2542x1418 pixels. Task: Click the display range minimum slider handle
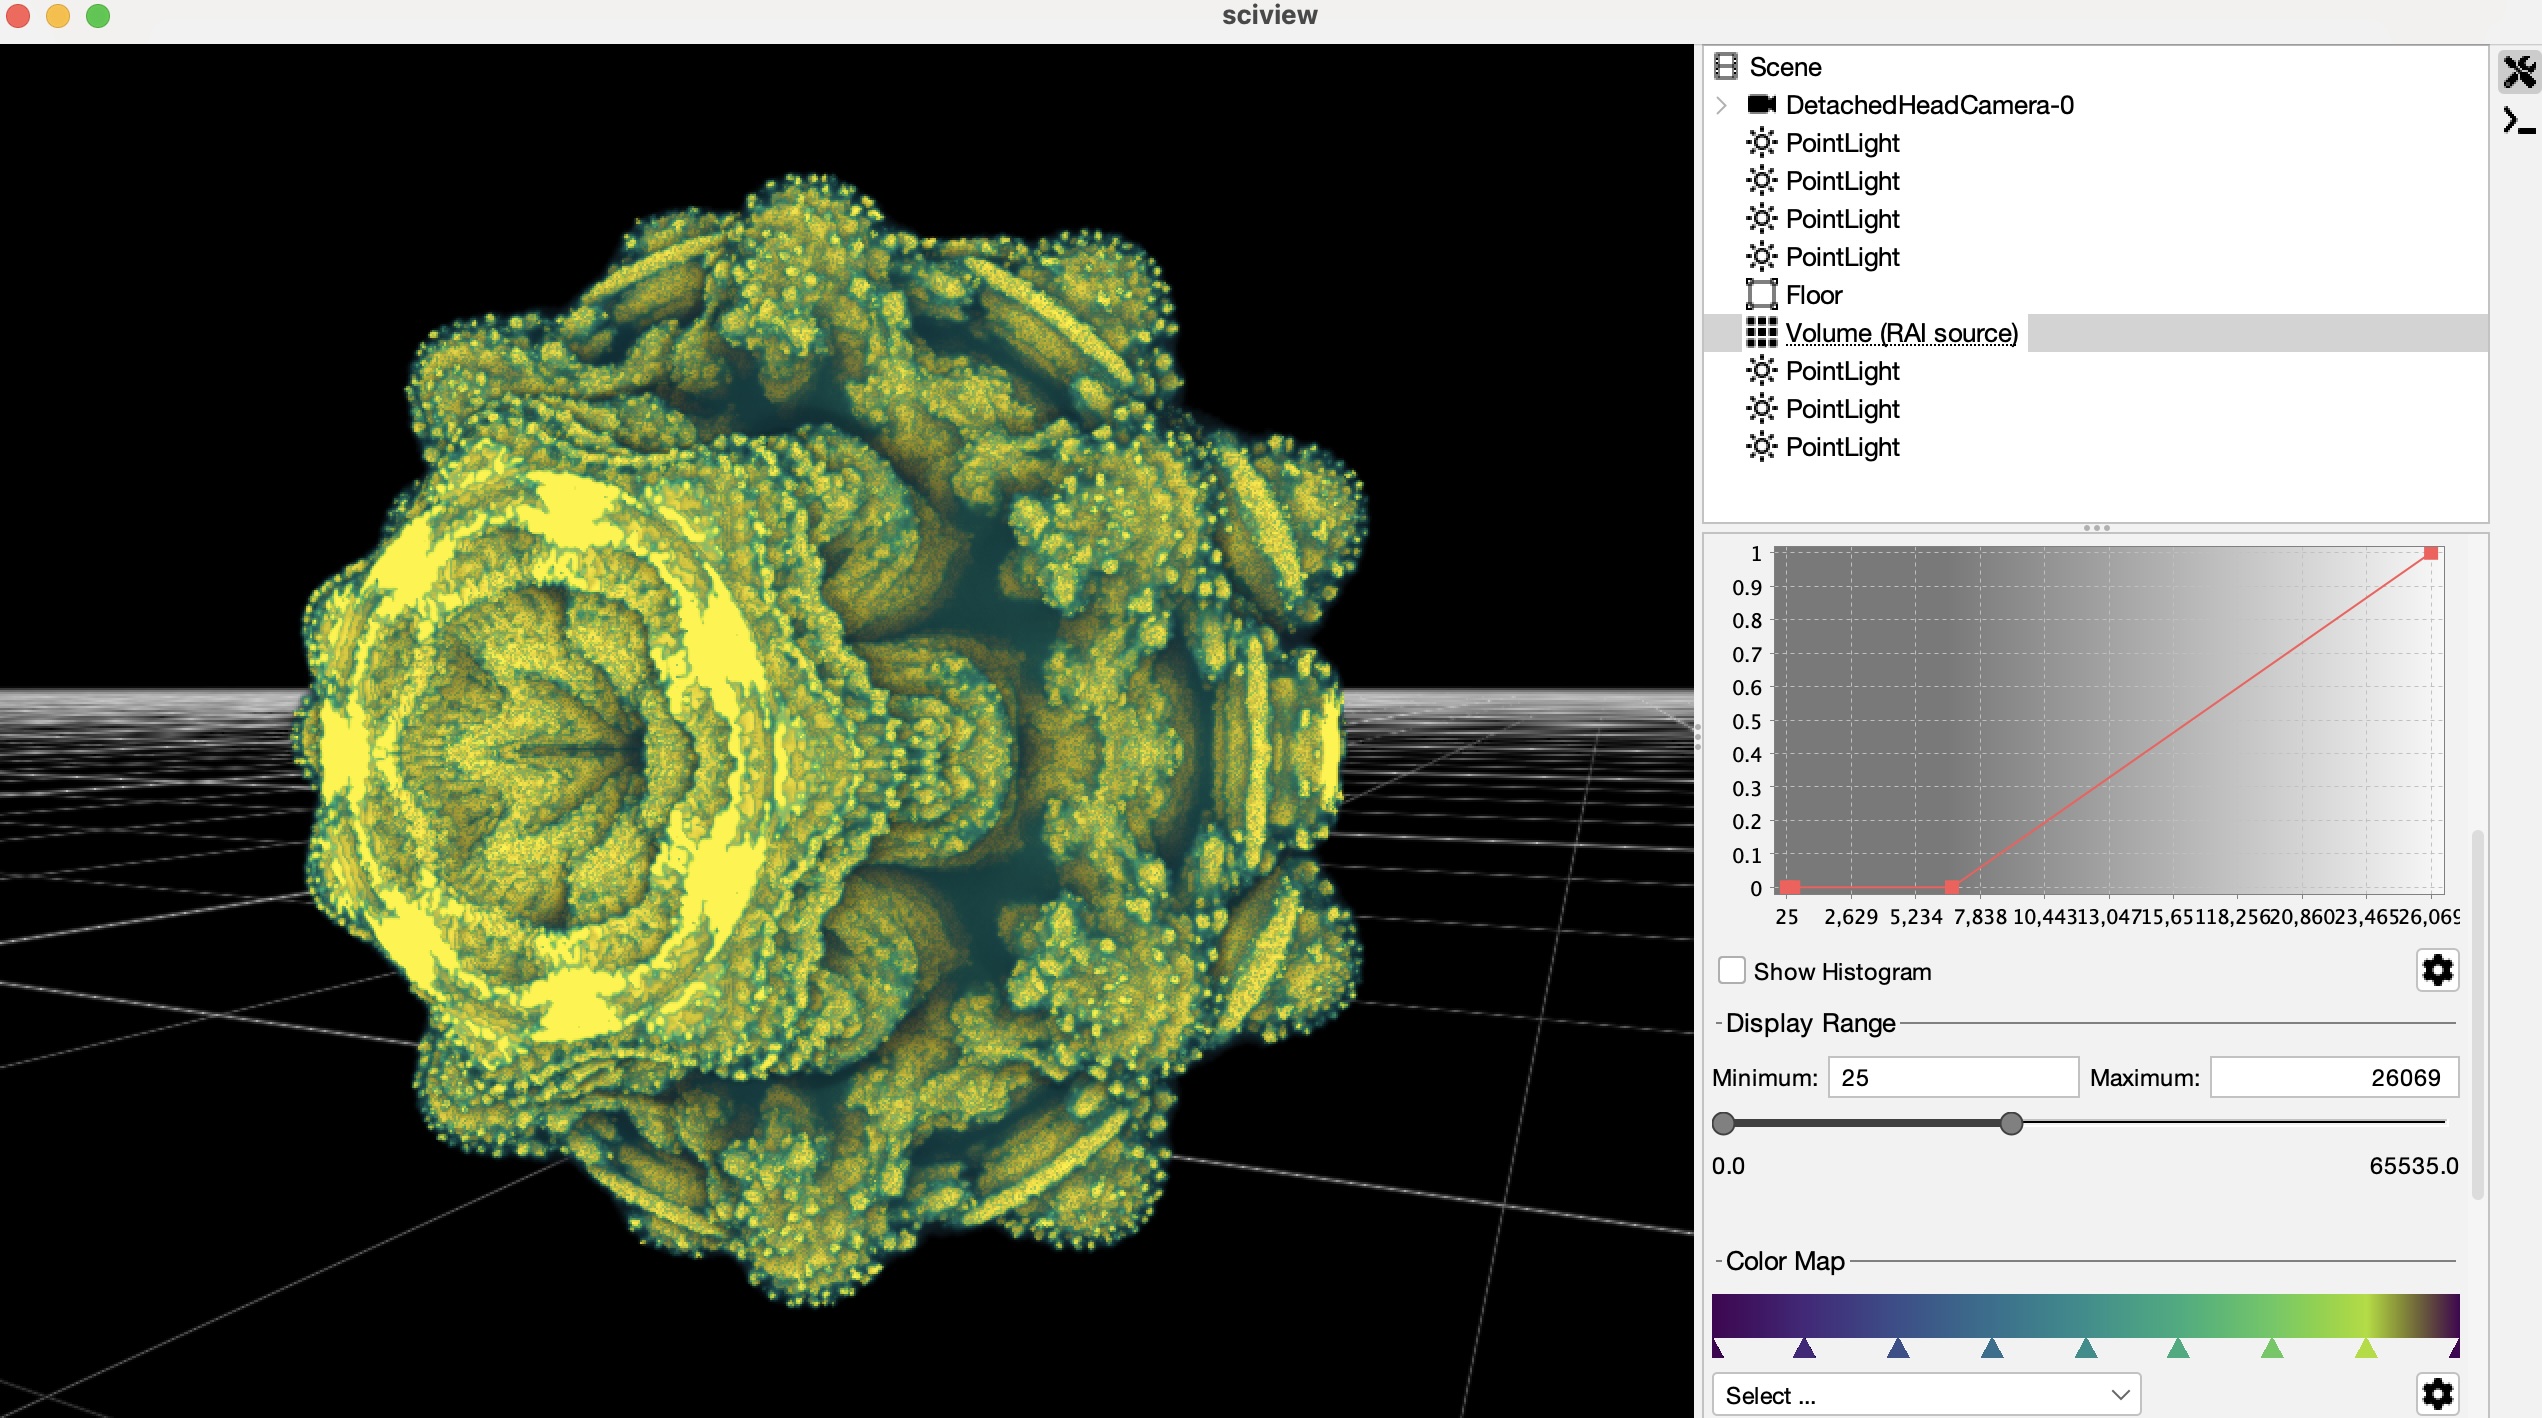coord(1723,1123)
